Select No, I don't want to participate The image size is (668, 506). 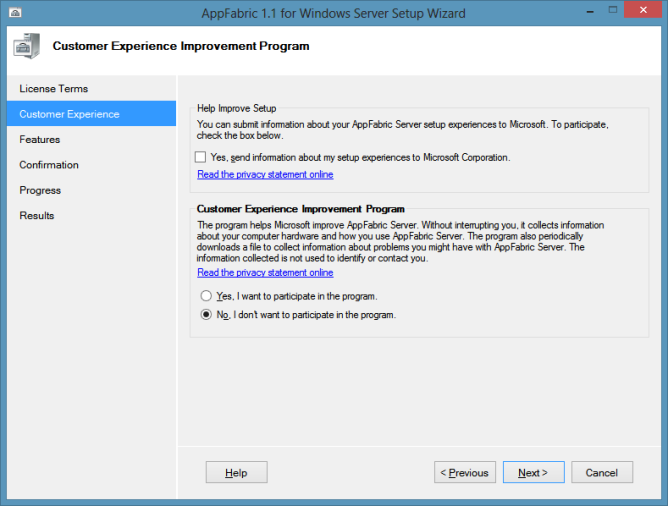point(206,315)
